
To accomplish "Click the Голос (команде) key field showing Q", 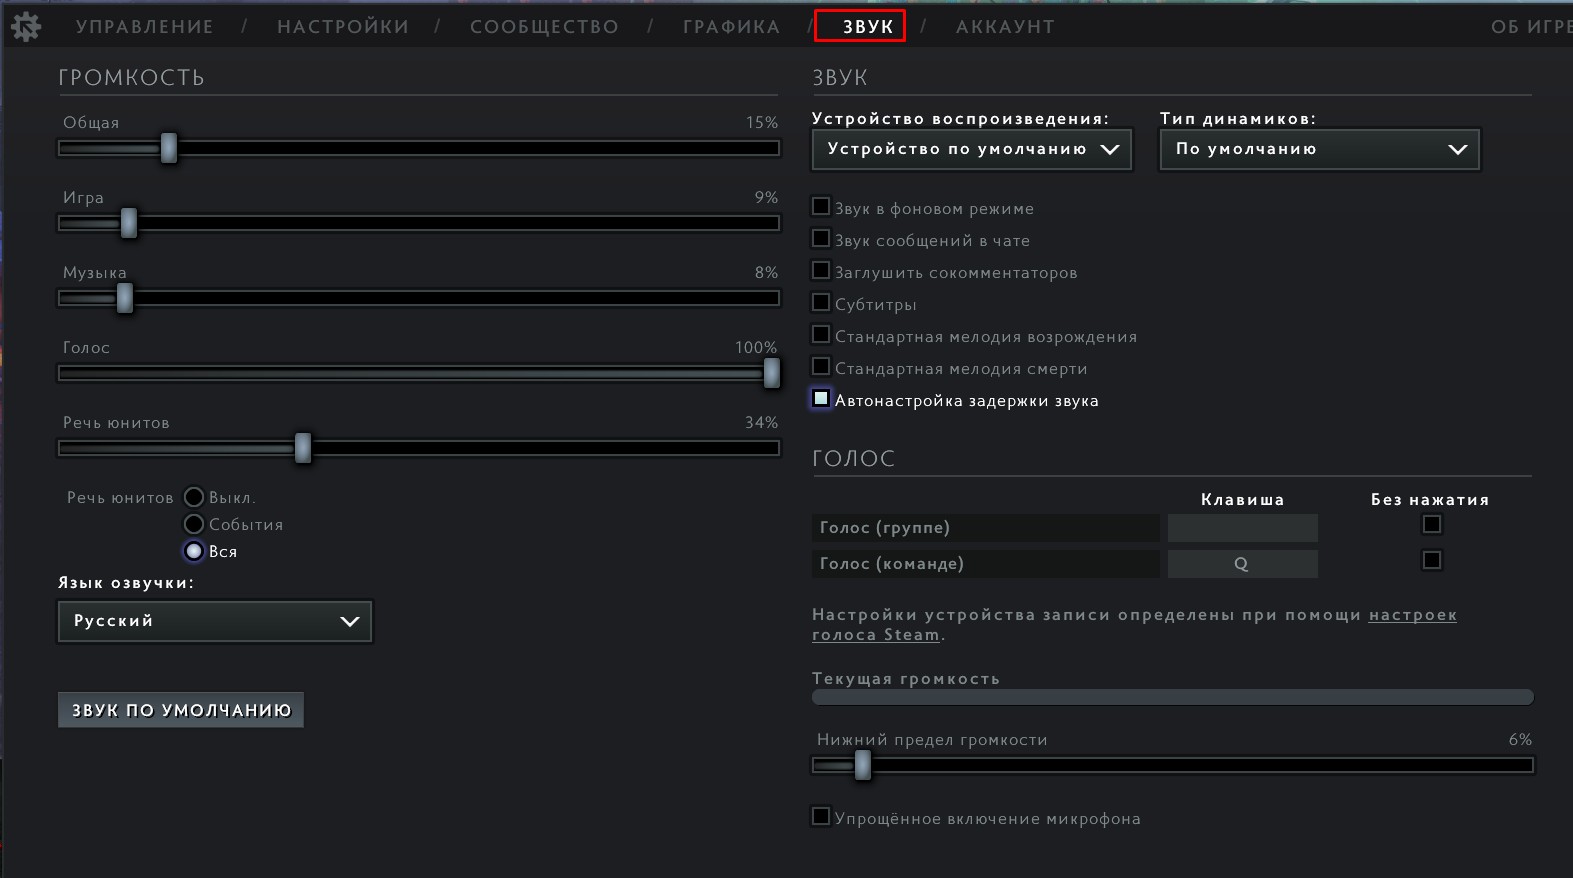I will pyautogui.click(x=1243, y=564).
